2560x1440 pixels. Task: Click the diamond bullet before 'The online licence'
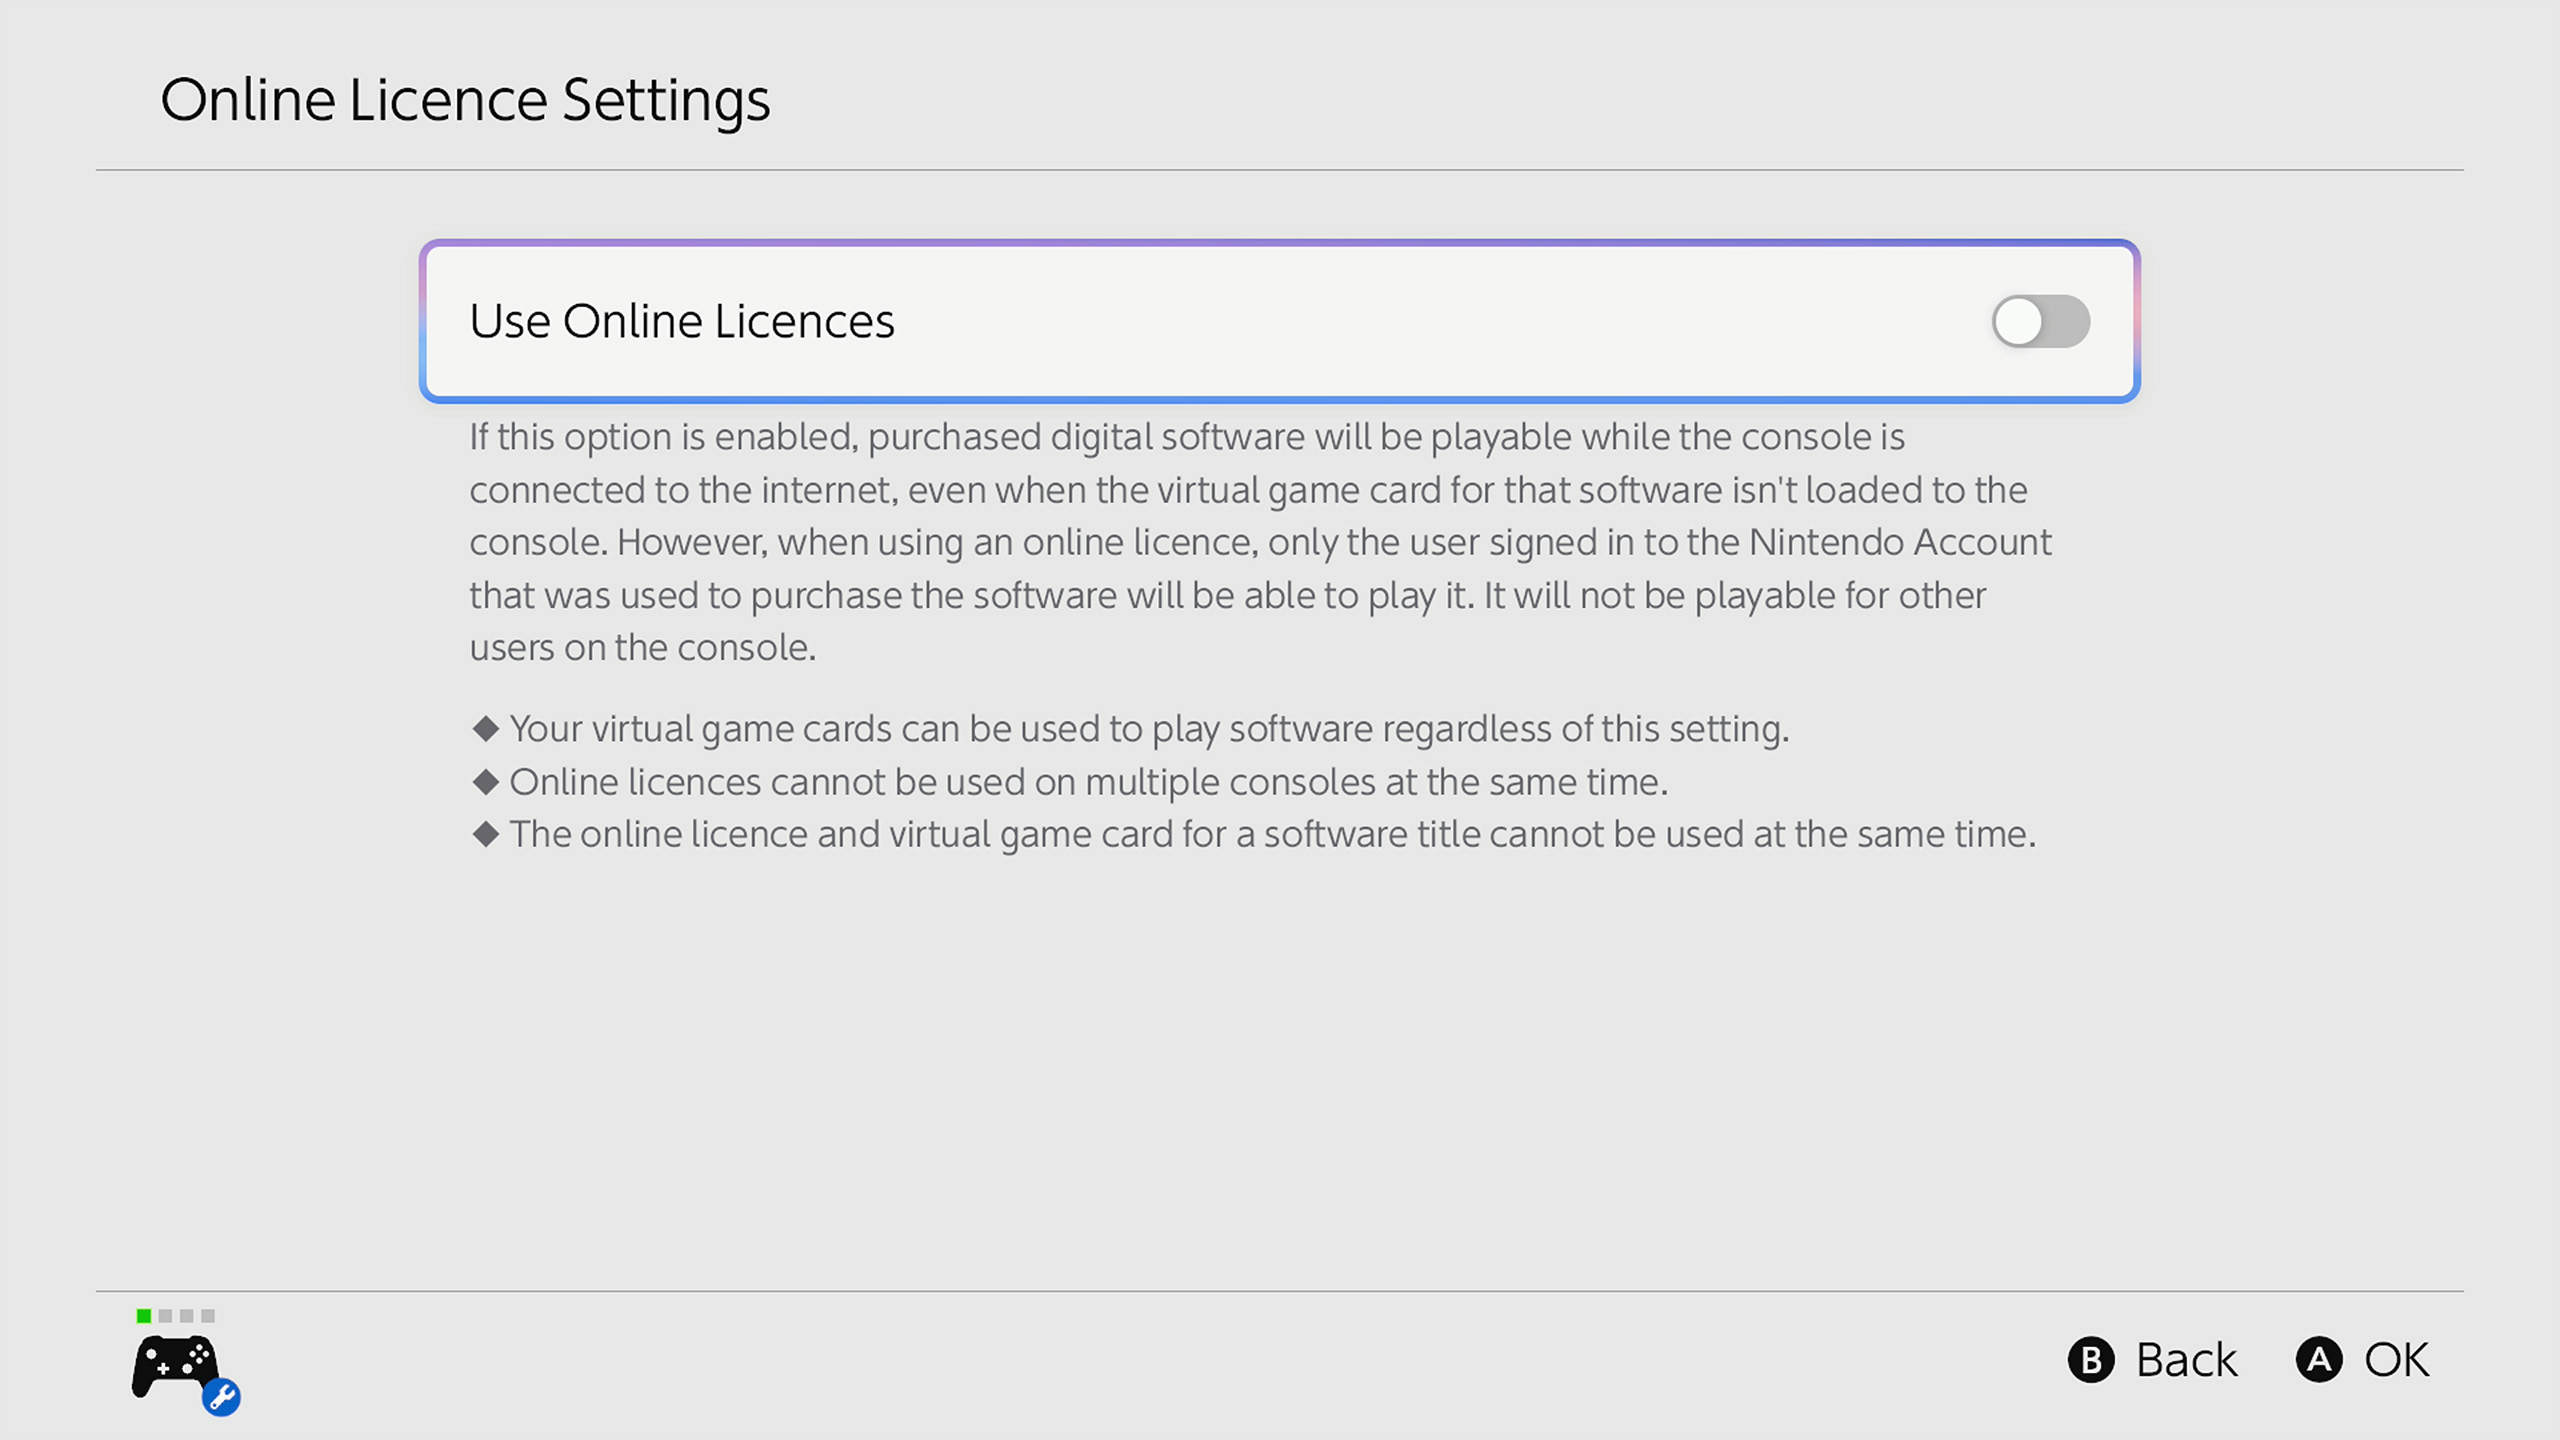point(486,834)
